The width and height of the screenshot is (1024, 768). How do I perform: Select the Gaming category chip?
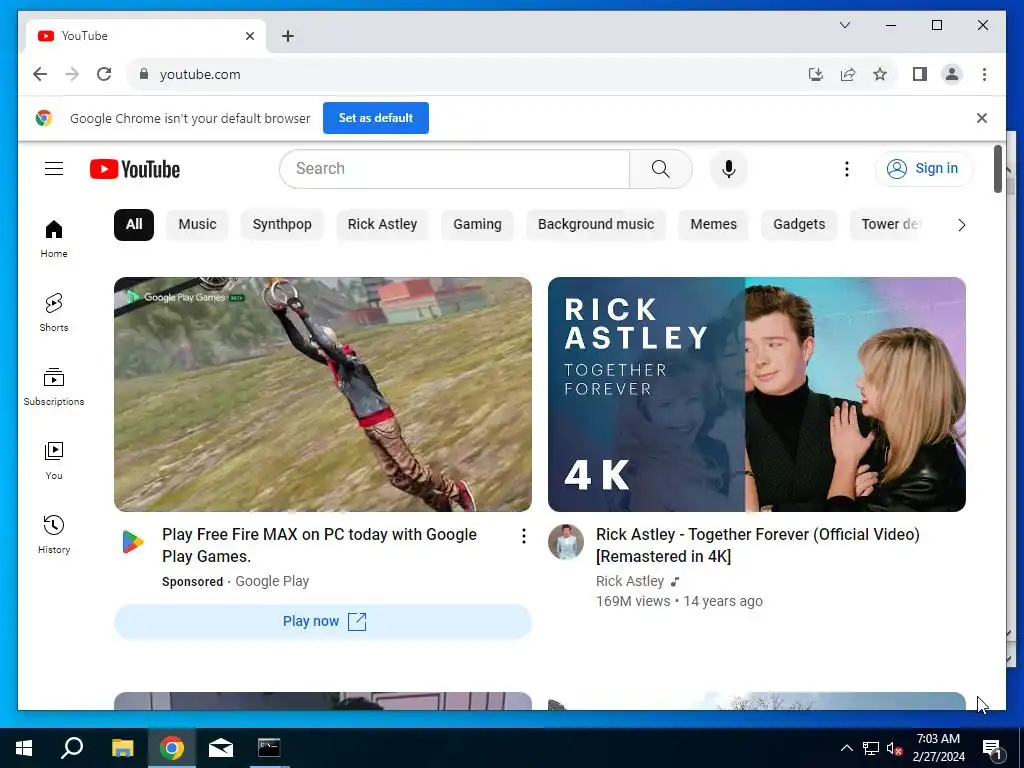coord(477,225)
